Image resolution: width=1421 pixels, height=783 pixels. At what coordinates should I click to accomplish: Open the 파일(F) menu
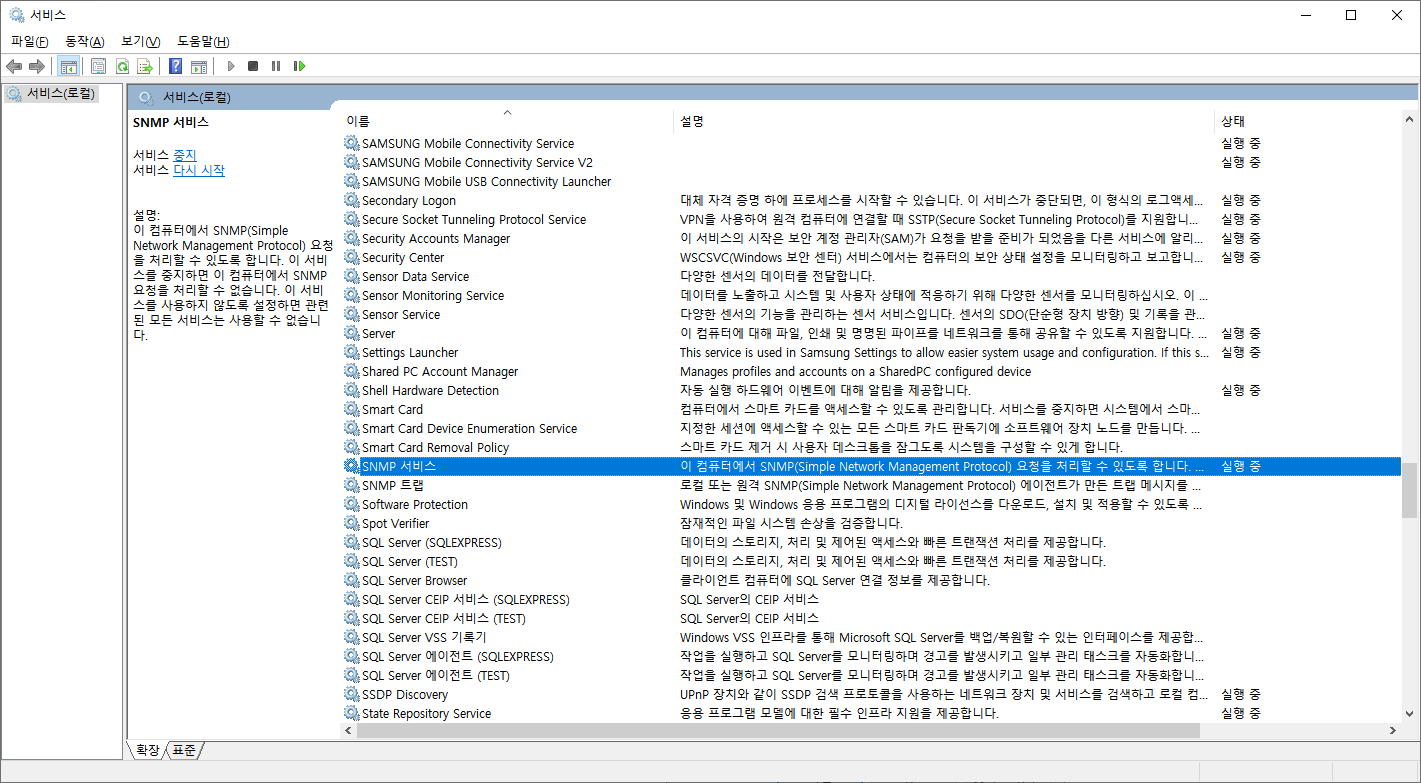[x=29, y=41]
